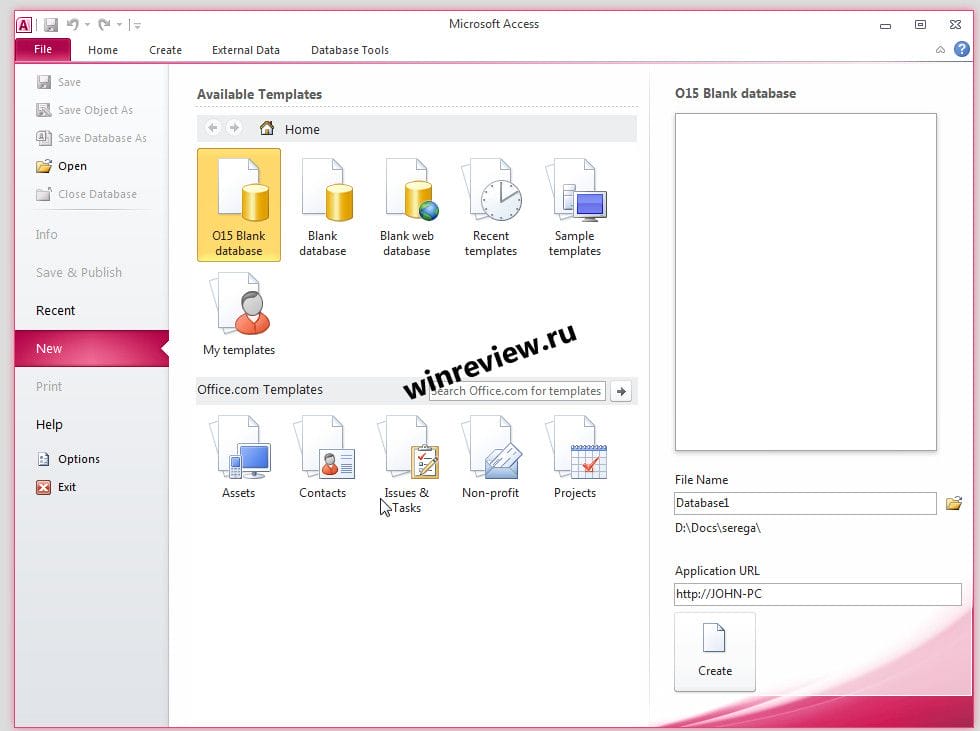980x731 pixels.
Task: Go back in template navigation
Action: [212, 128]
